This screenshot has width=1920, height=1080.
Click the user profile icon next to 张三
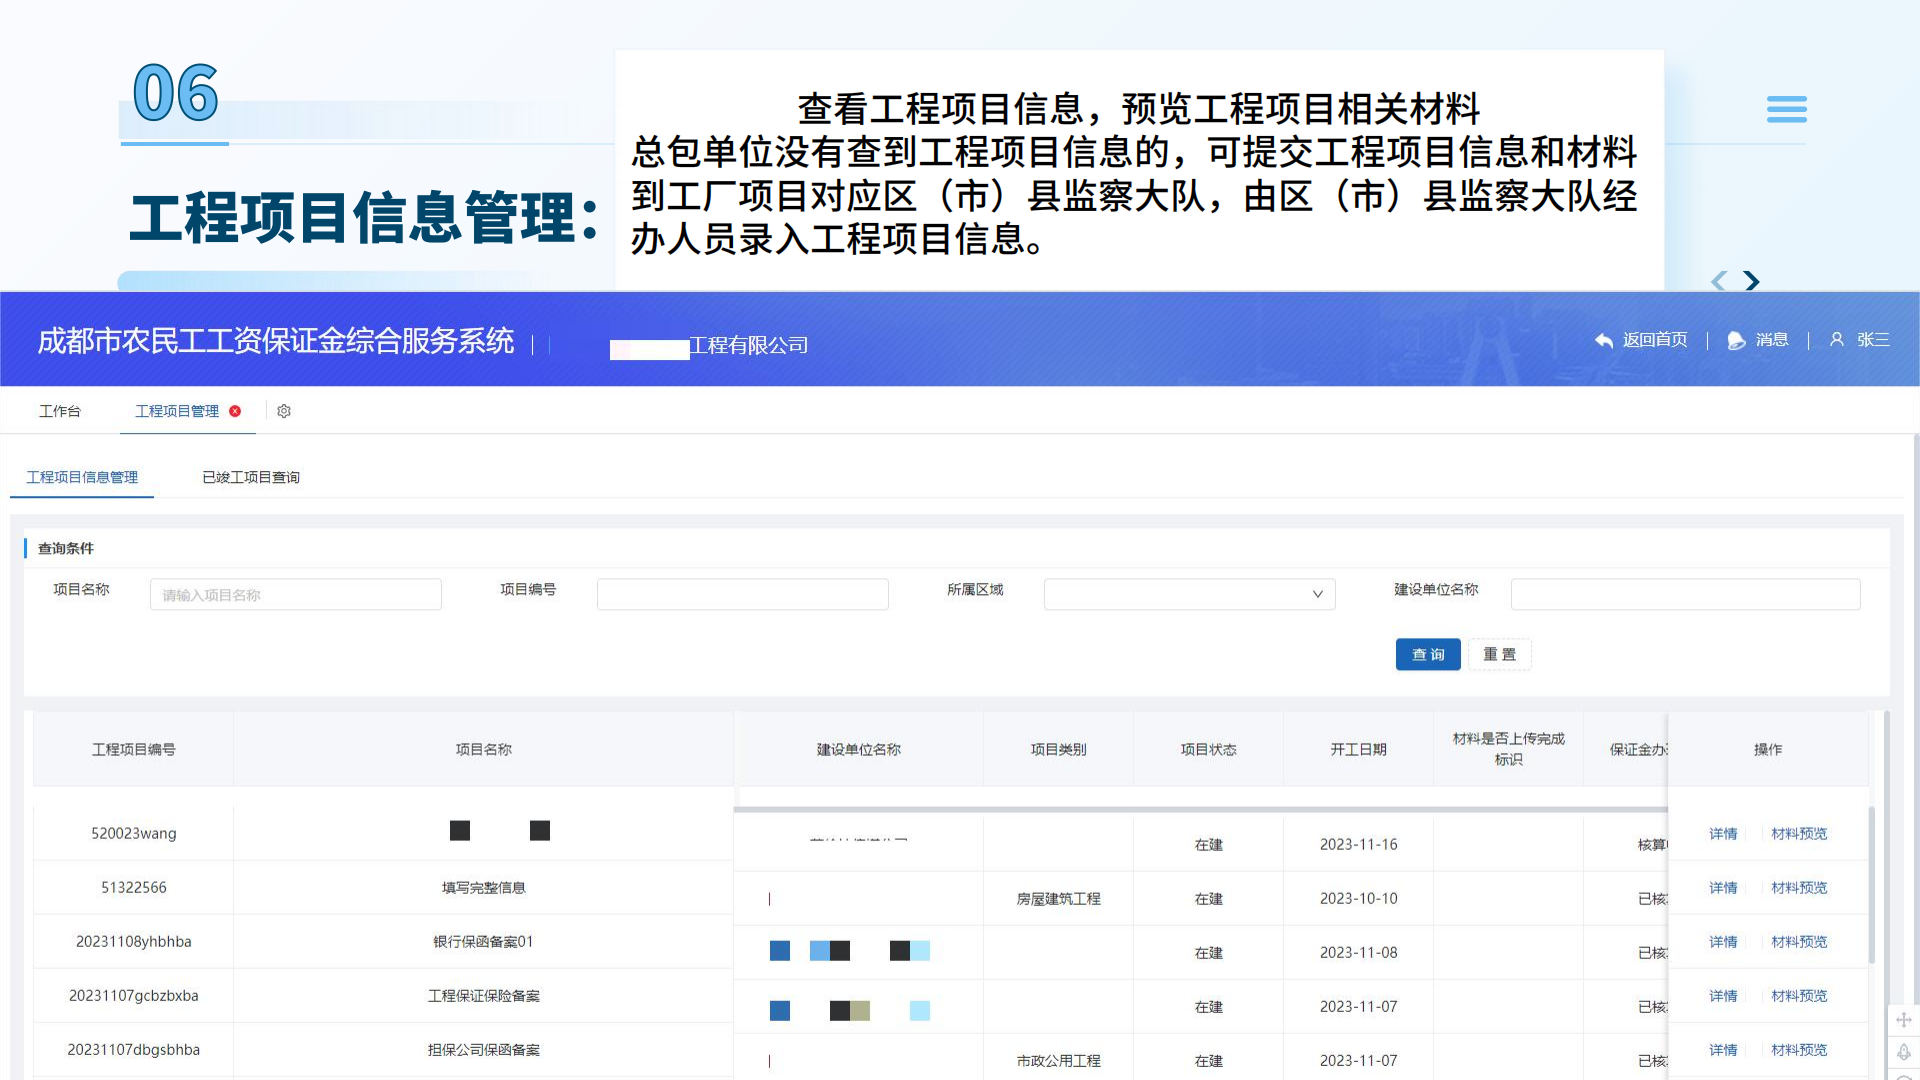1837,340
